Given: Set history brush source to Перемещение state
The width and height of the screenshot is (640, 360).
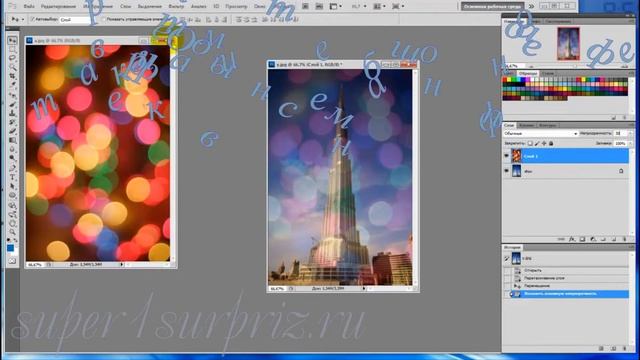Looking at the screenshot, I should (x=507, y=286).
